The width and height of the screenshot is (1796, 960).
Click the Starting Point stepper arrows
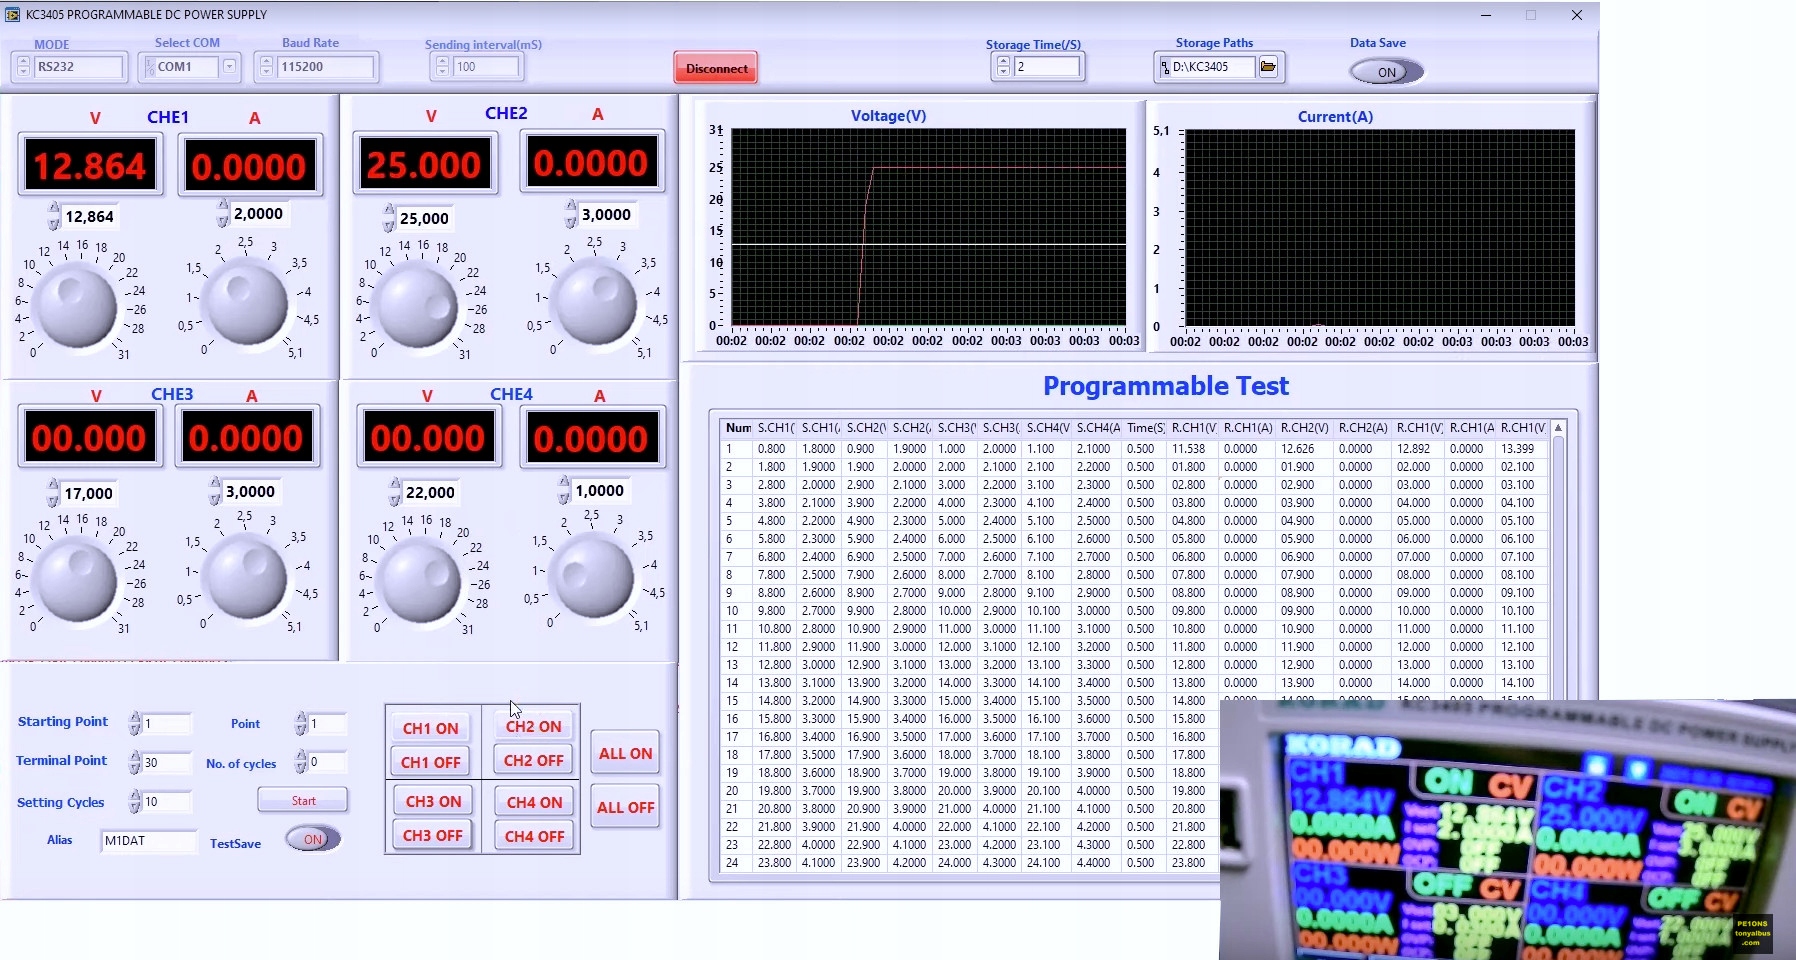tap(135, 723)
